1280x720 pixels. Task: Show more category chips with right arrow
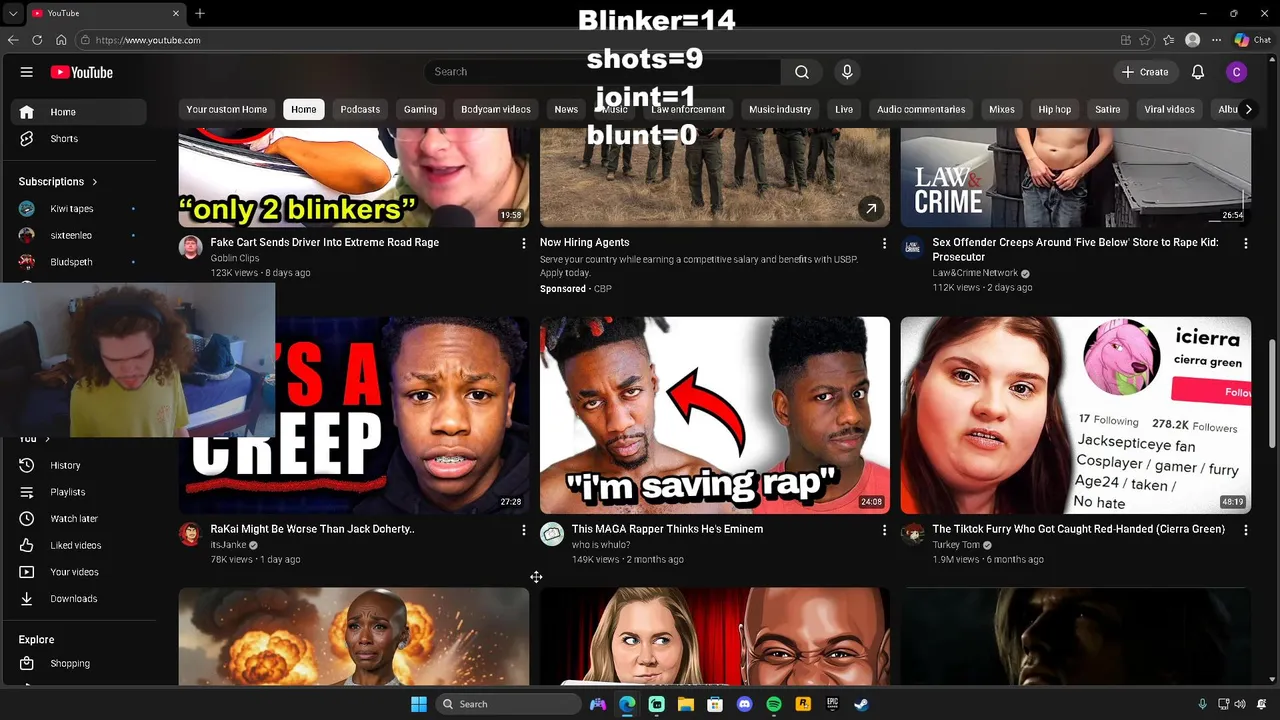[x=1248, y=109]
